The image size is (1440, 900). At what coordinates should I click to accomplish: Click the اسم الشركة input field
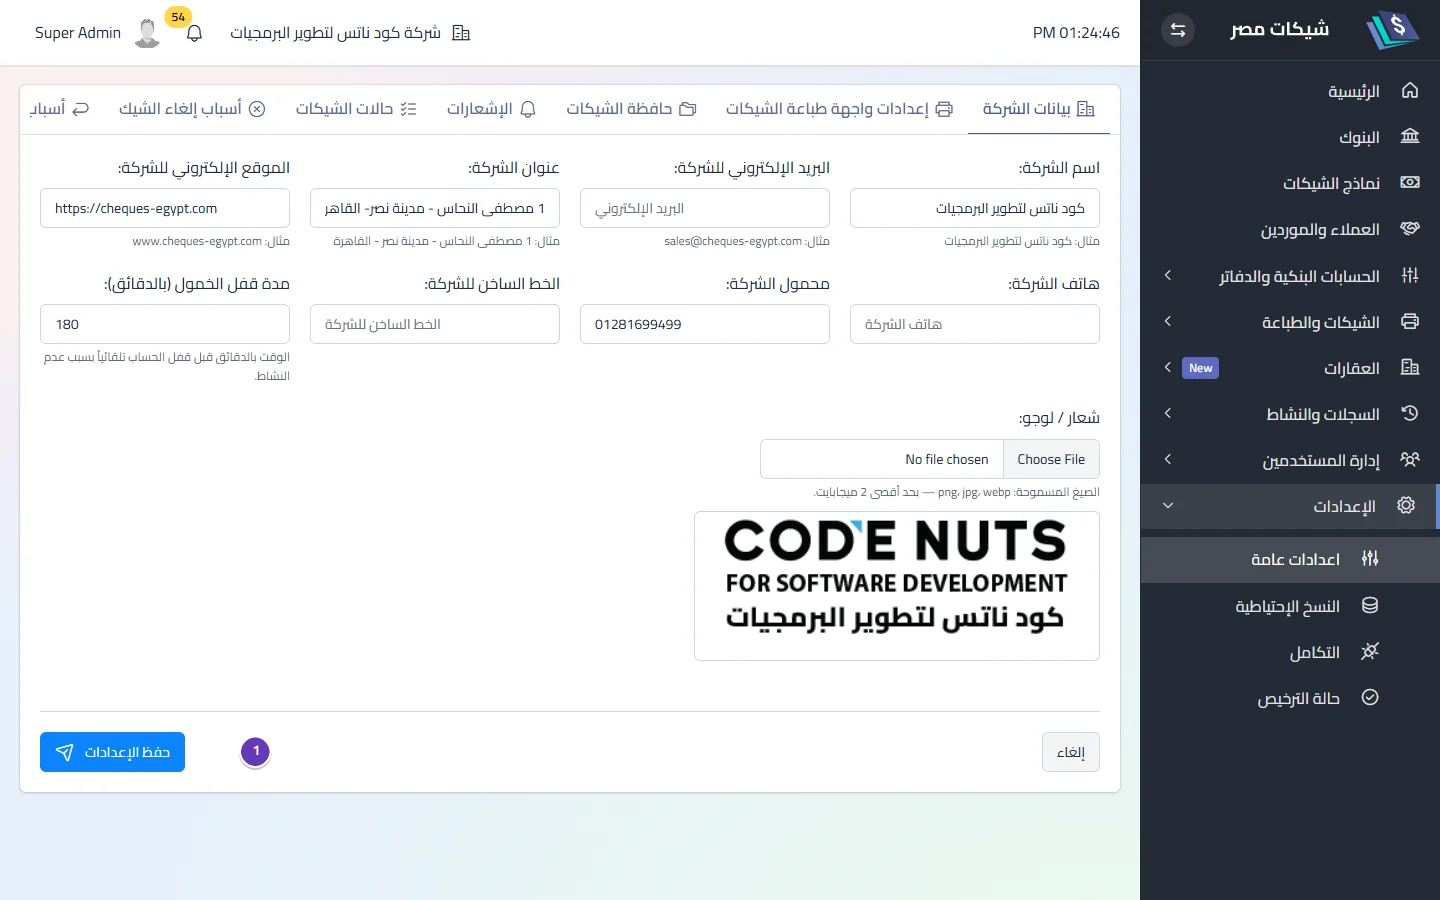[975, 208]
